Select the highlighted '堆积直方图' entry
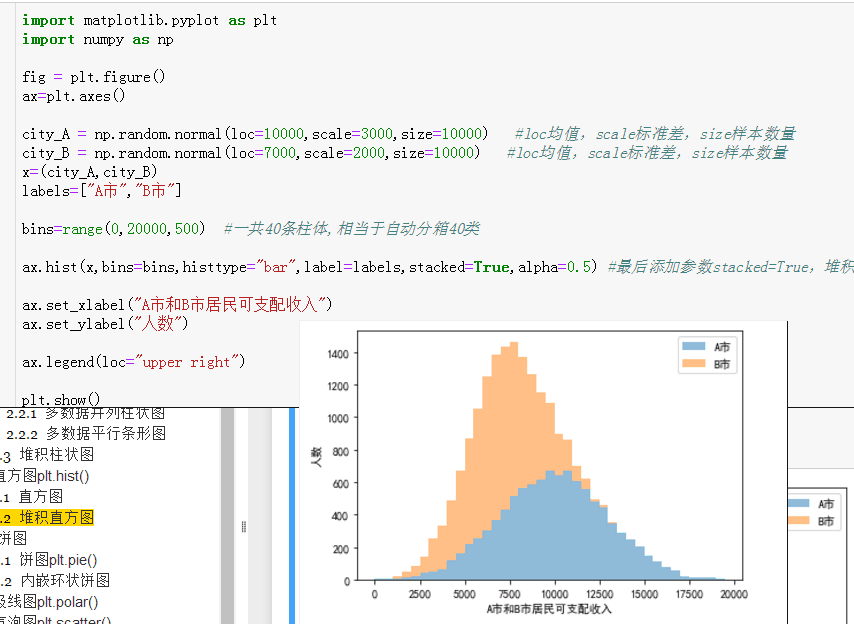The image size is (854, 624). click(x=57, y=517)
